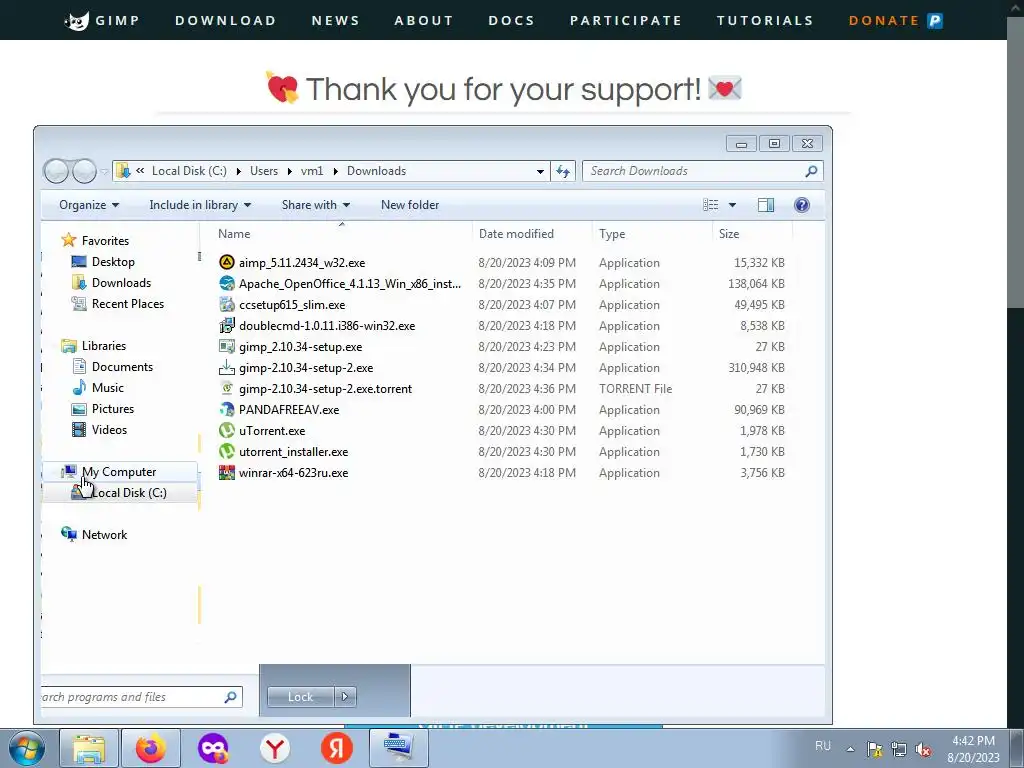Click the DONATE link on GIMP site
The width and height of the screenshot is (1024, 768).
coord(884,21)
